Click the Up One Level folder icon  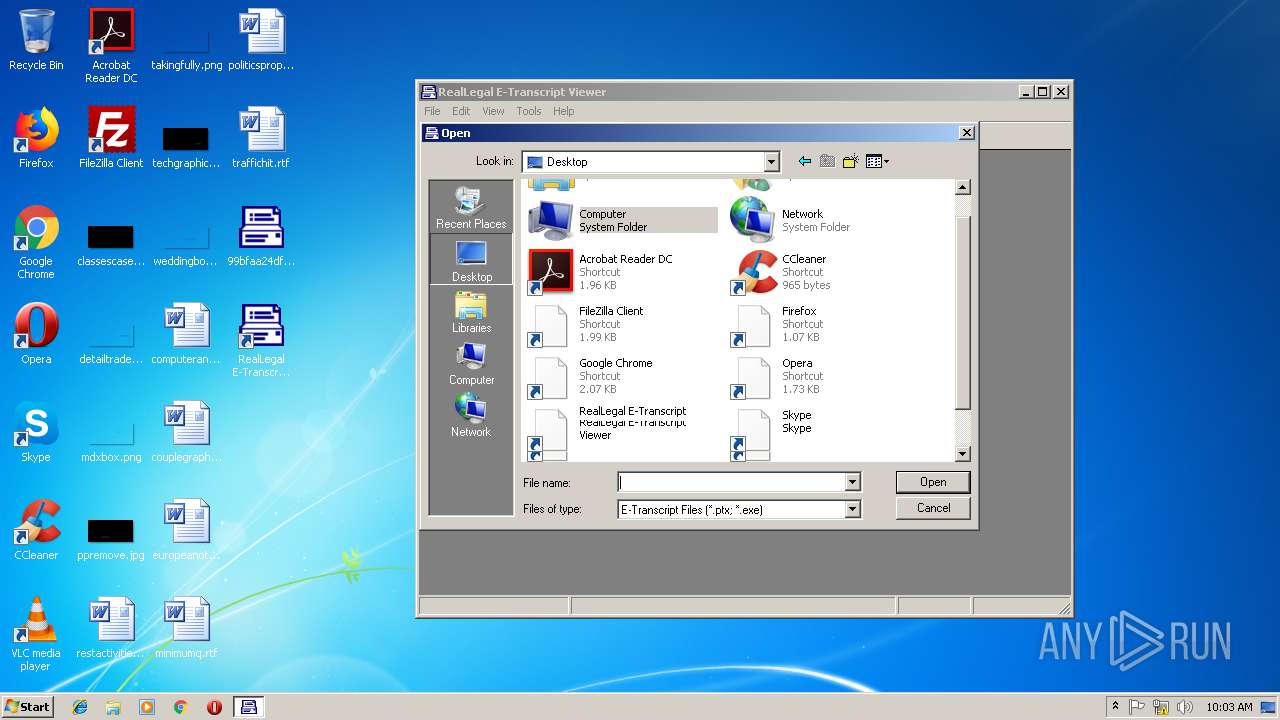coord(827,161)
